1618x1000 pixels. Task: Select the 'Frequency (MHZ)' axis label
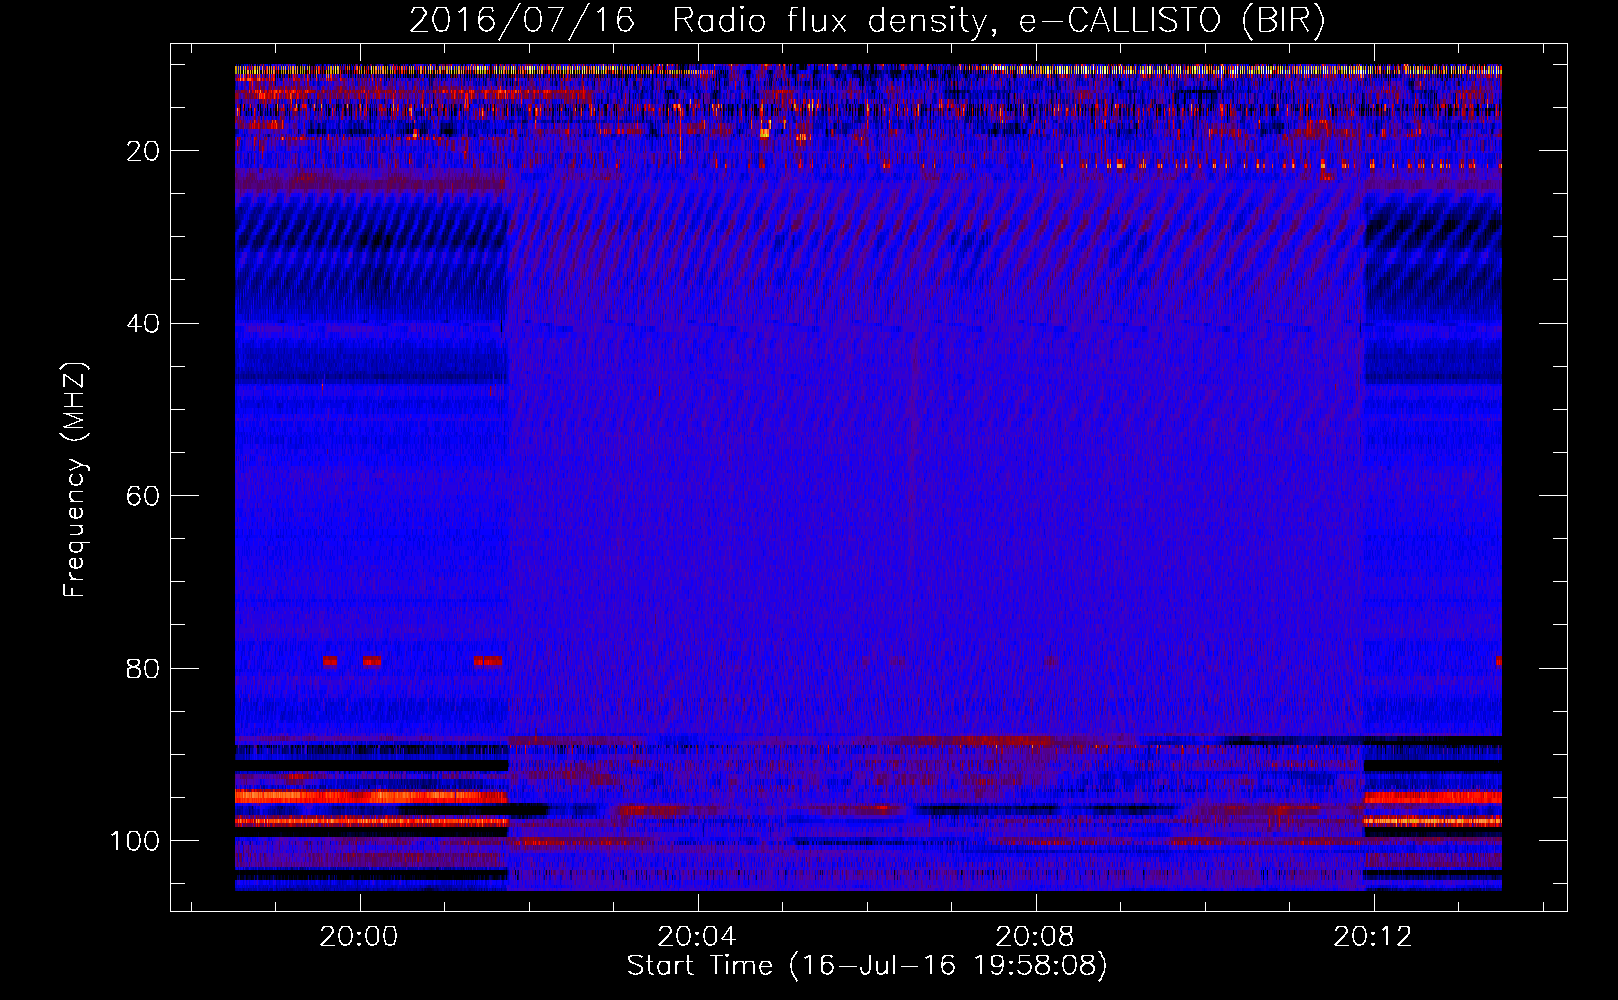[75, 479]
